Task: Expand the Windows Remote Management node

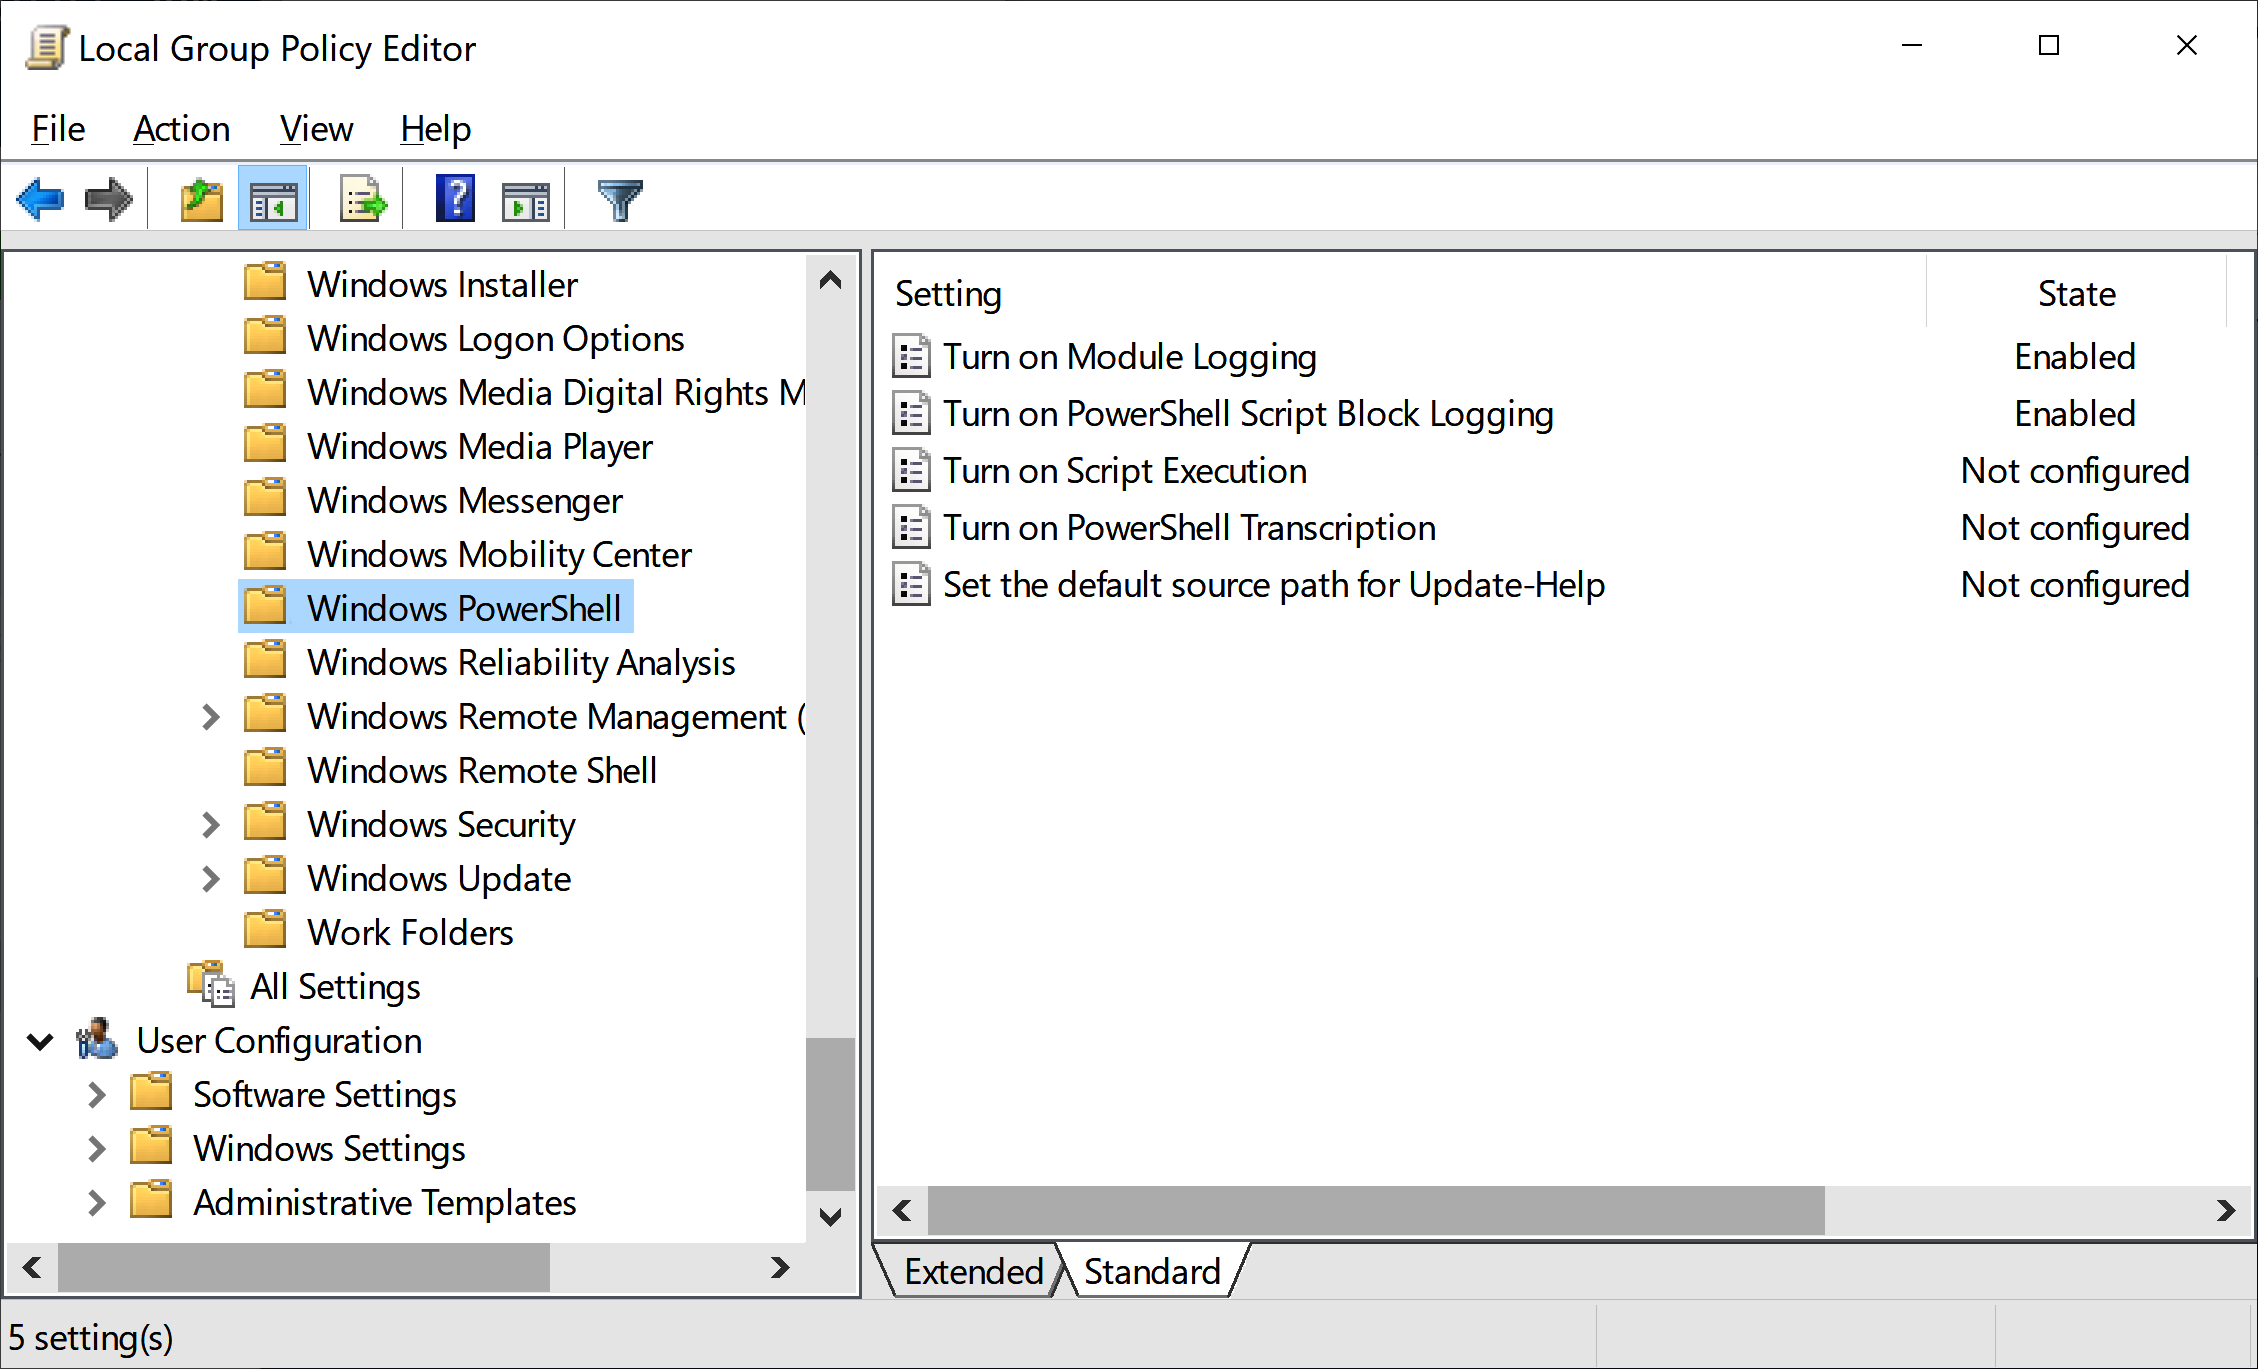Action: [210, 717]
